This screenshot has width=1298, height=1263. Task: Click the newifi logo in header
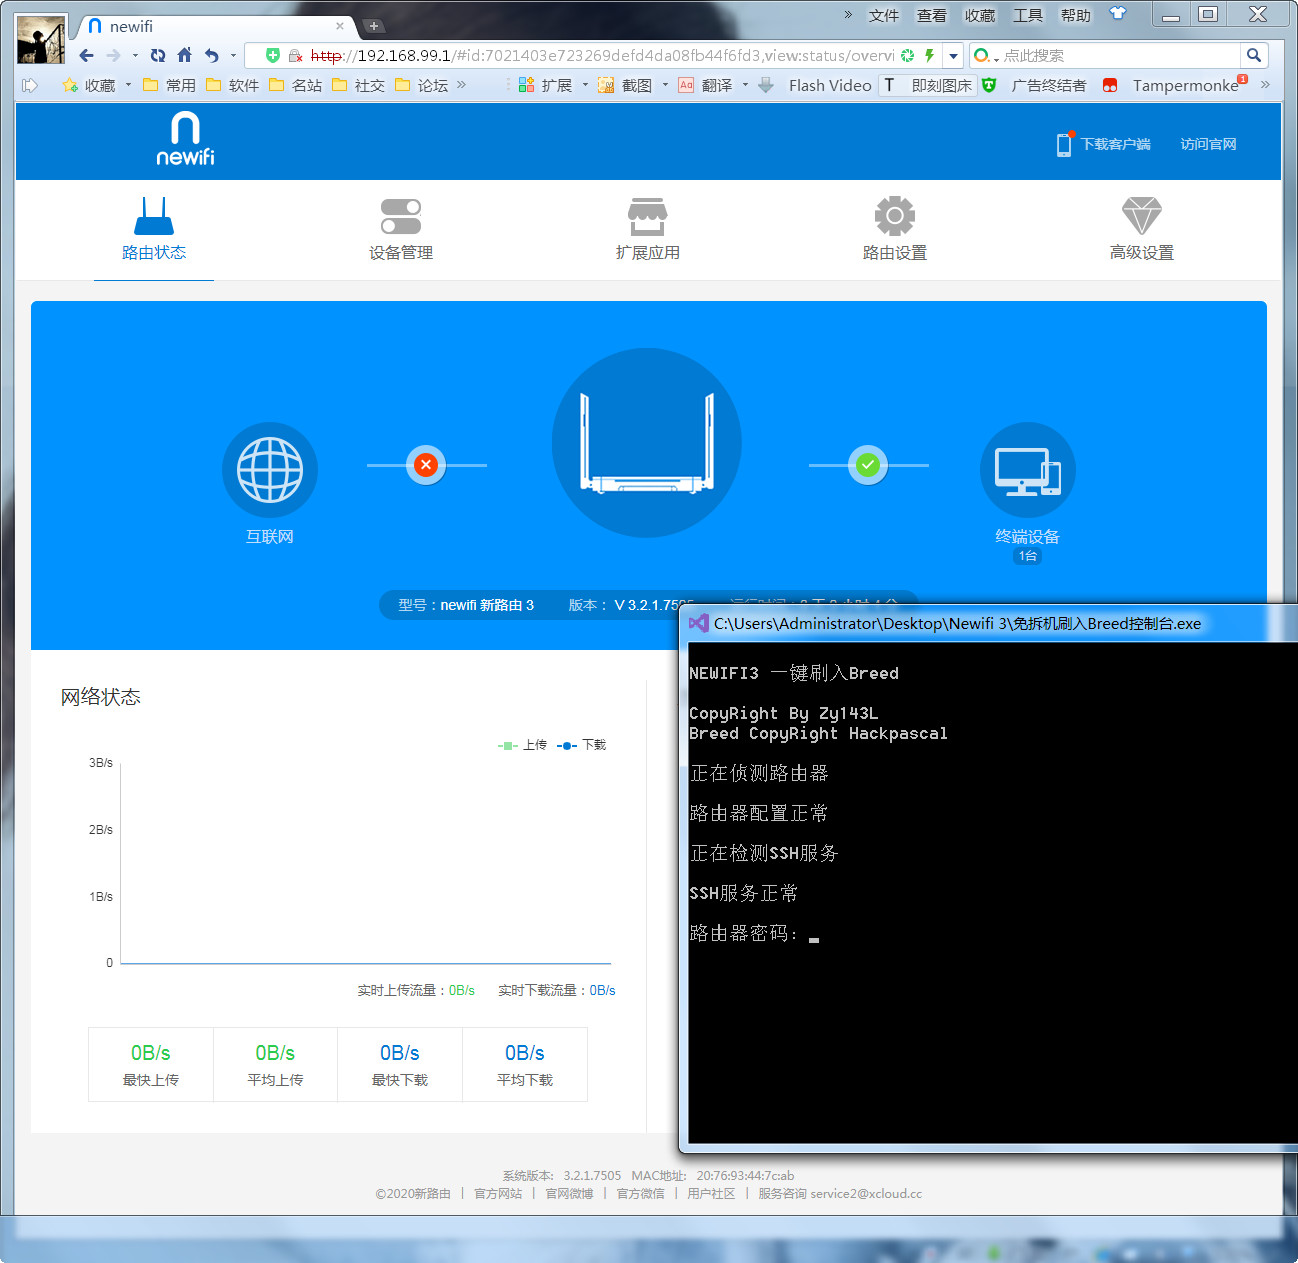[x=186, y=138]
